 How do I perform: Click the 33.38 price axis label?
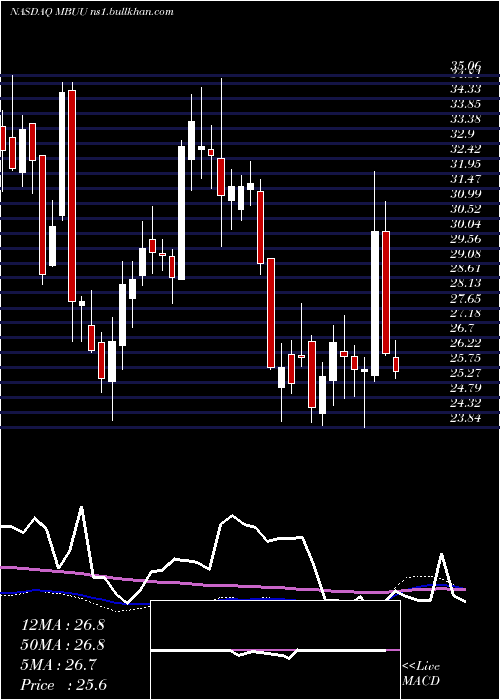coord(466,119)
